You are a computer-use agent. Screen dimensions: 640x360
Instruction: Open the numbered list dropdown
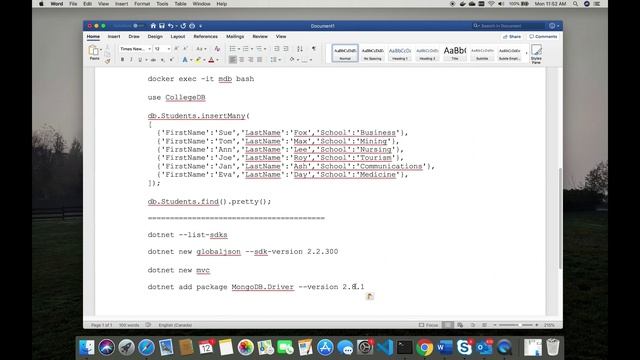[252, 49]
